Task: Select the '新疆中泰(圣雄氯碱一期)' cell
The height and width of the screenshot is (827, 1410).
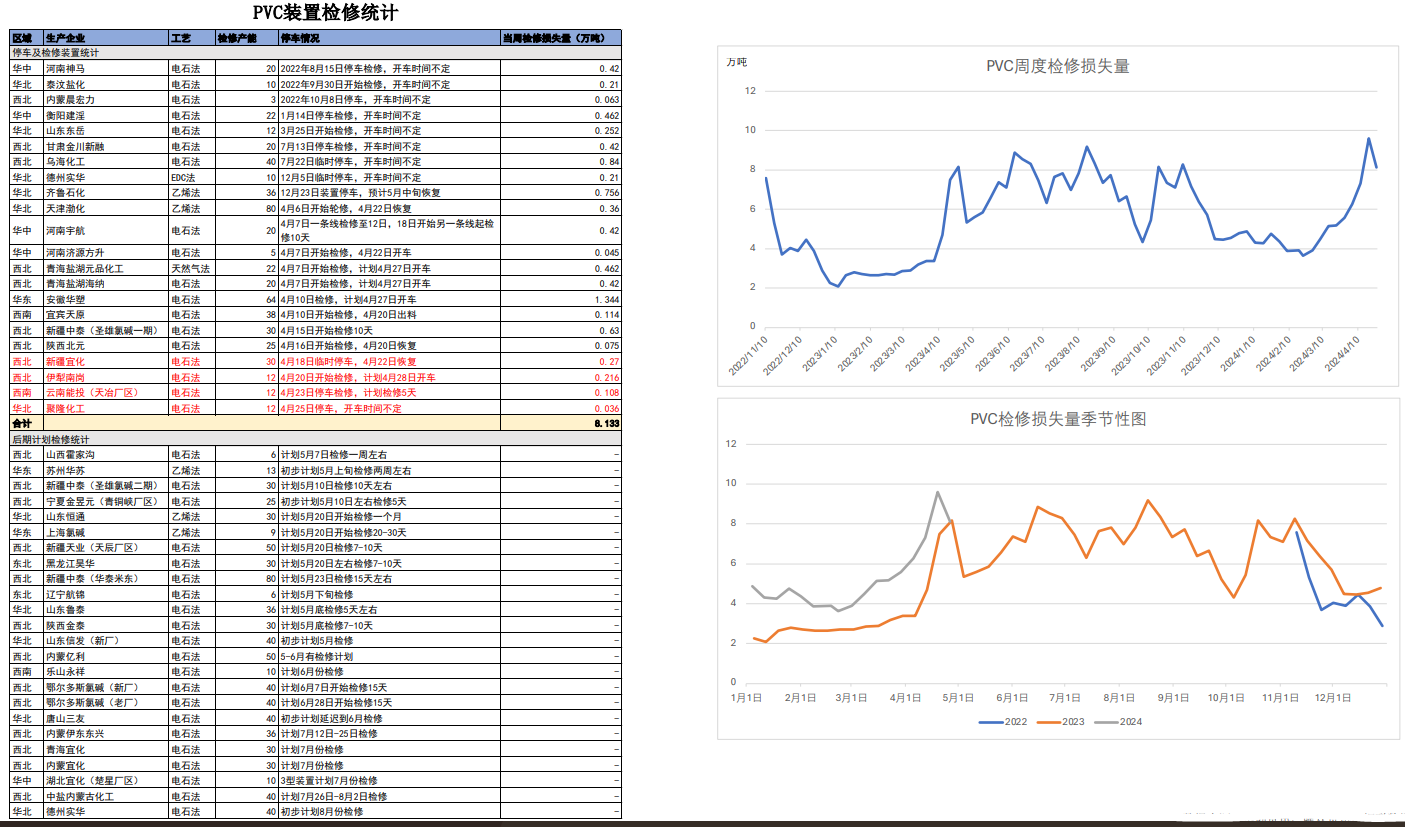Action: pos(106,331)
